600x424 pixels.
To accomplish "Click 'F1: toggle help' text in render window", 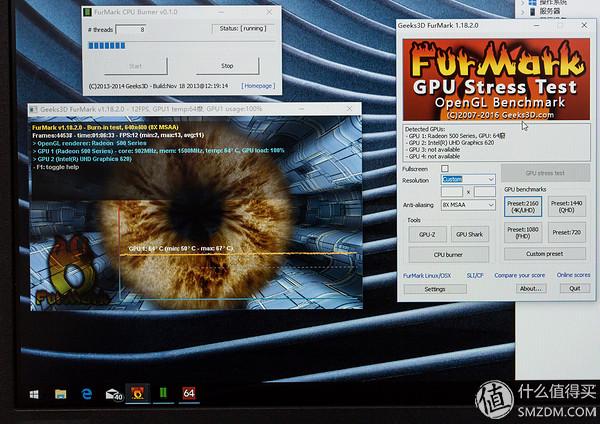I will pos(56,167).
